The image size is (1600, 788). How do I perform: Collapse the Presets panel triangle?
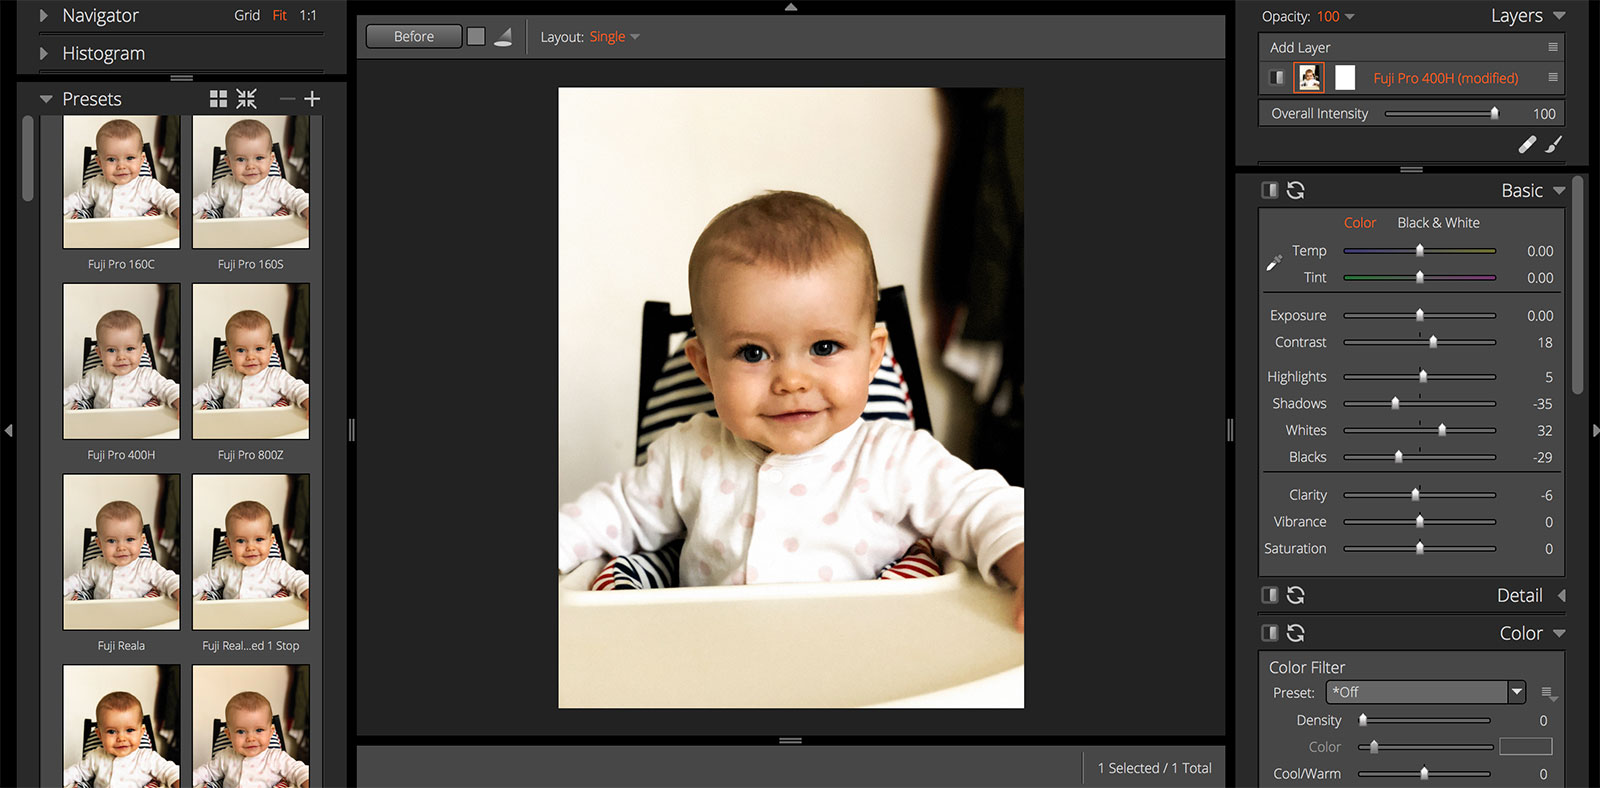pos(46,99)
